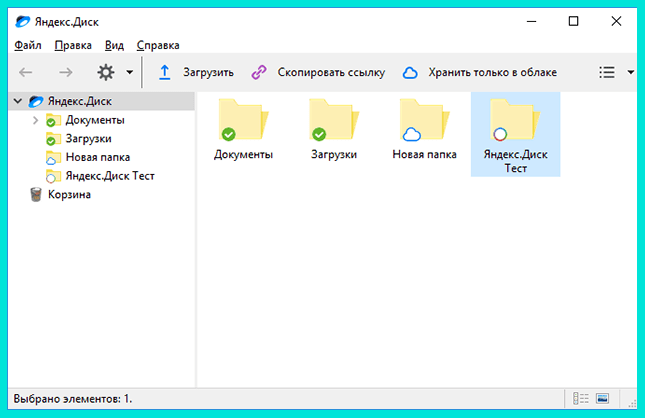Click the Яндекс.Диск Тест folder icon in tree
645x418 pixels.
coord(53,176)
